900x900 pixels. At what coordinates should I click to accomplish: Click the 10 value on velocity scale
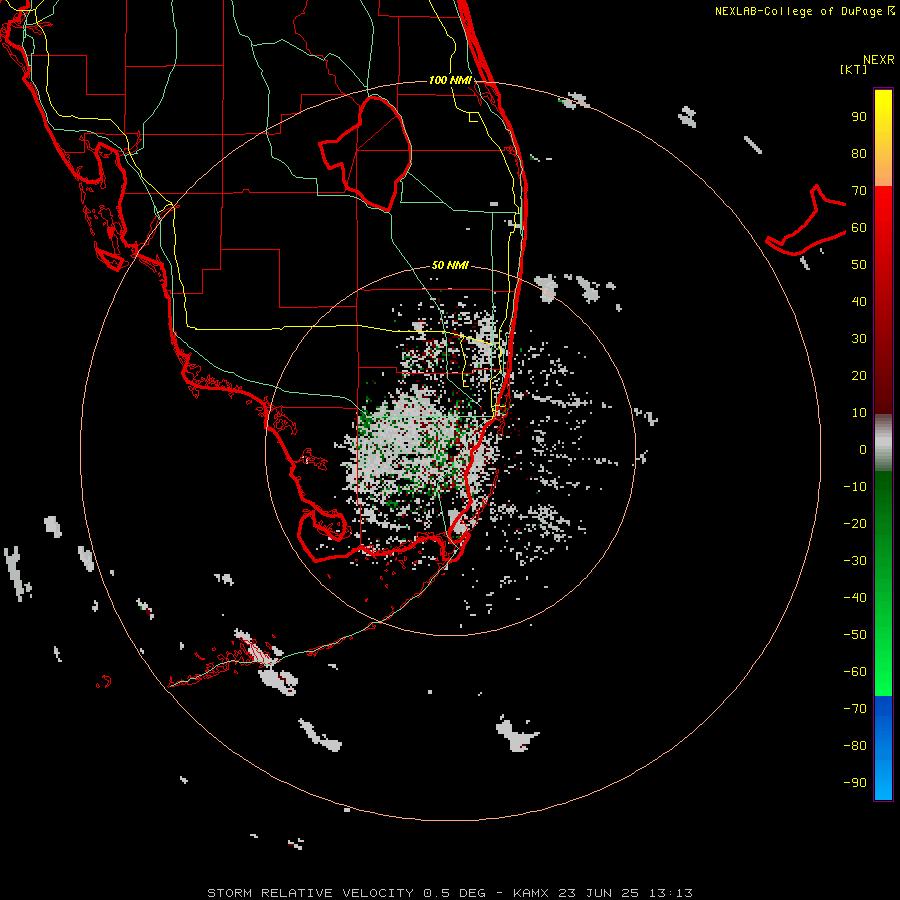(859, 413)
